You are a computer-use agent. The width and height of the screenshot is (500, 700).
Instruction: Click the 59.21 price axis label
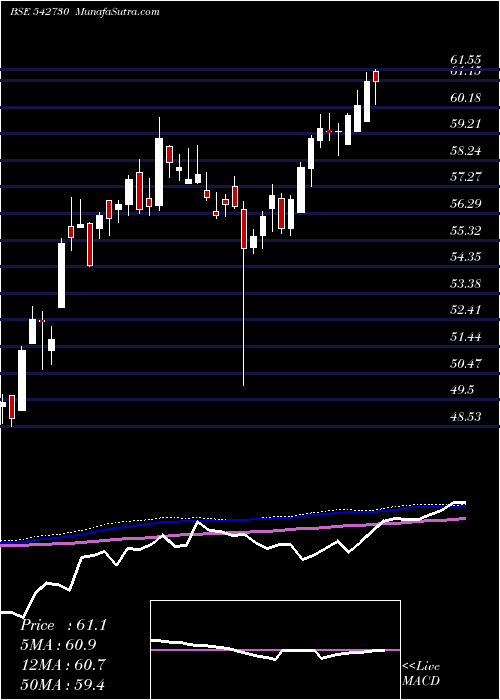(466, 124)
